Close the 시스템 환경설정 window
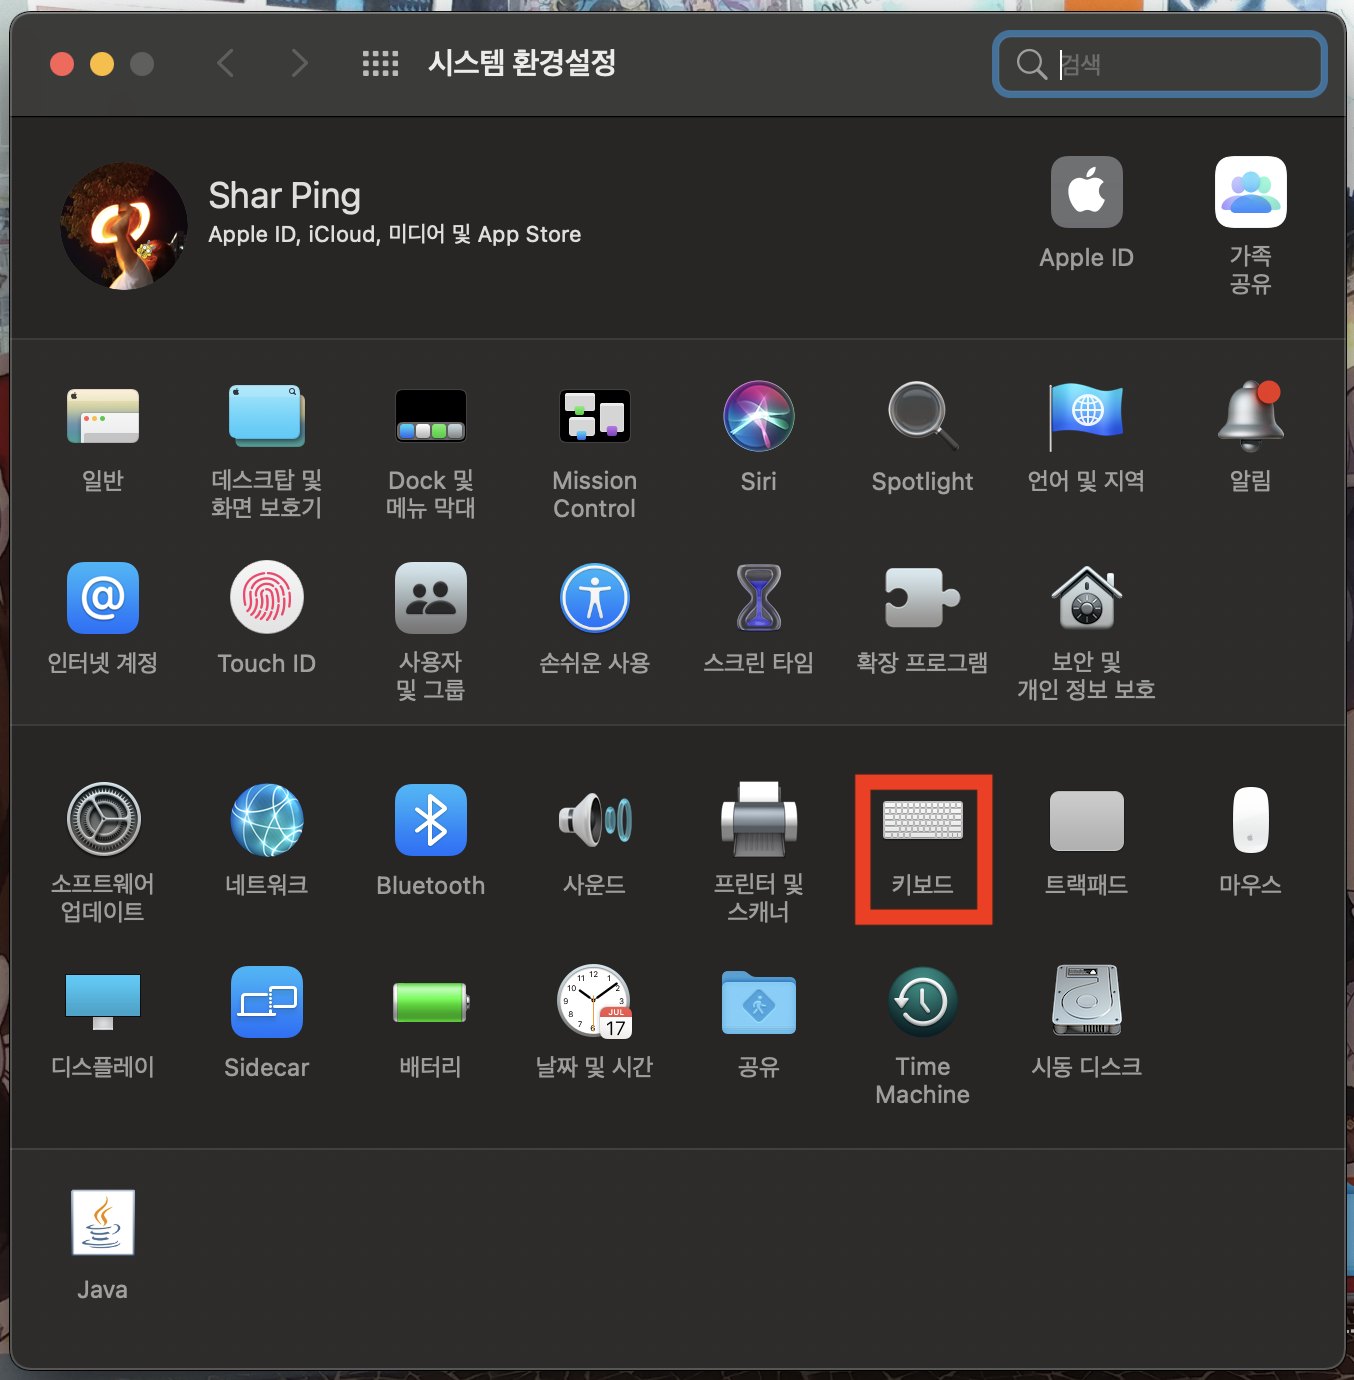 pos(62,64)
